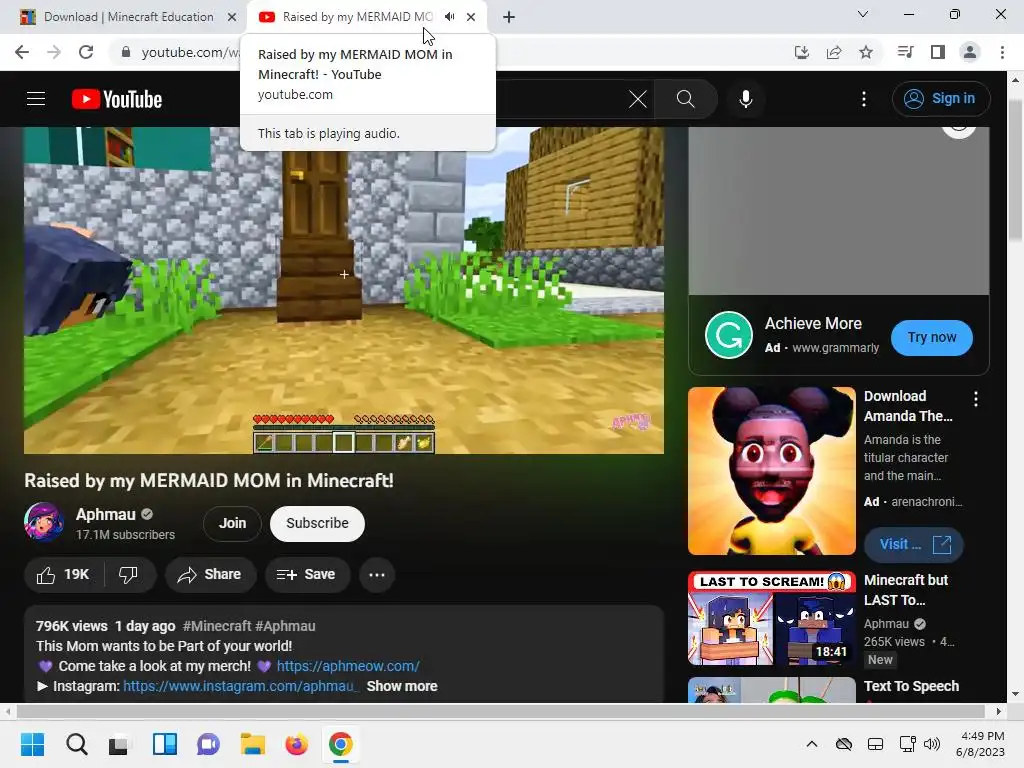Image resolution: width=1024 pixels, height=768 pixels.
Task: Save video to a playlist
Action: click(x=306, y=575)
